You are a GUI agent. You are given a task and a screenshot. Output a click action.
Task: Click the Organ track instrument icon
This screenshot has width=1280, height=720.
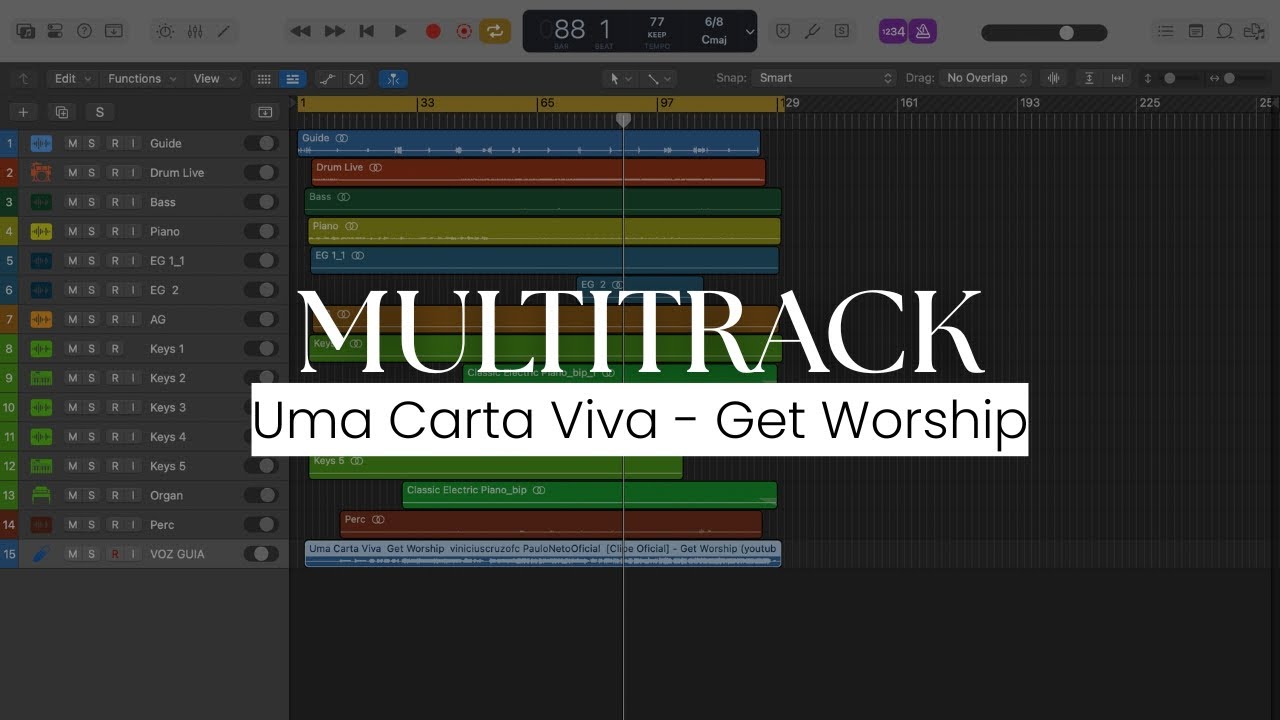click(x=41, y=495)
